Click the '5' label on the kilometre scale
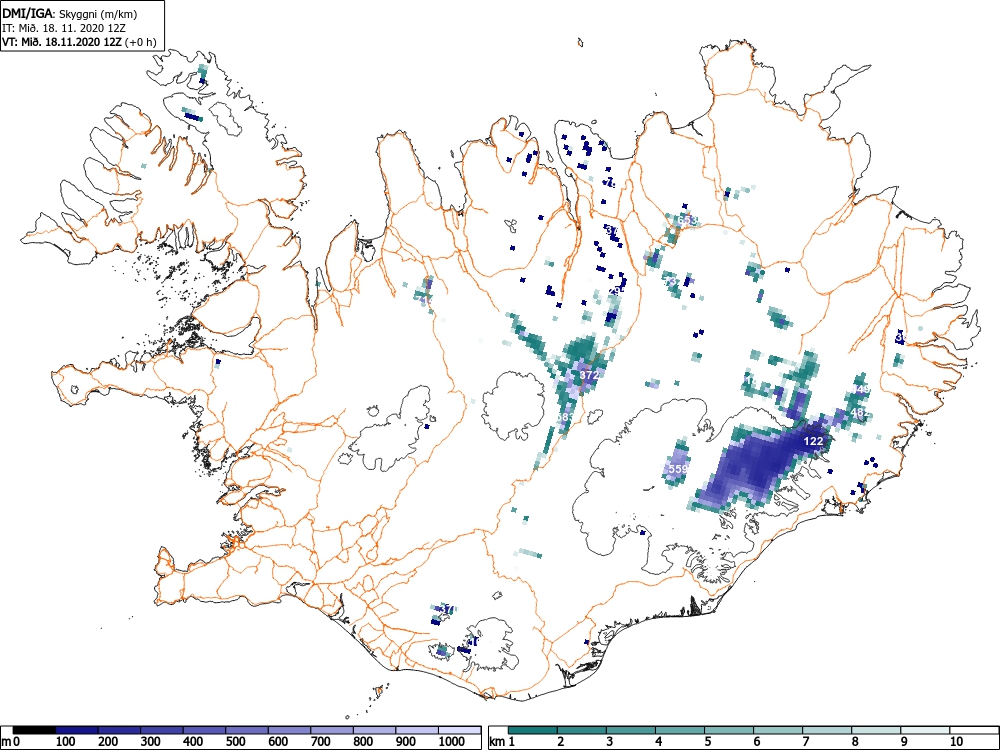Viewport: 1000px width, 750px height. [707, 742]
